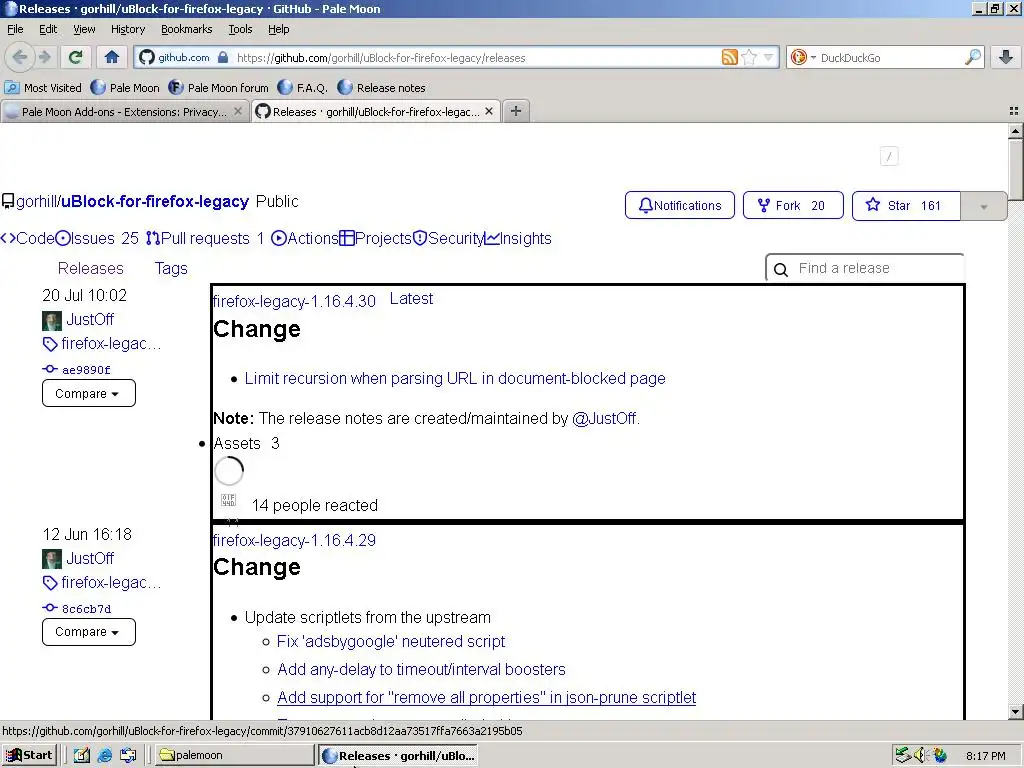Open the F.A.Q. bookmark
This screenshot has height=768, width=1024.
(302, 88)
